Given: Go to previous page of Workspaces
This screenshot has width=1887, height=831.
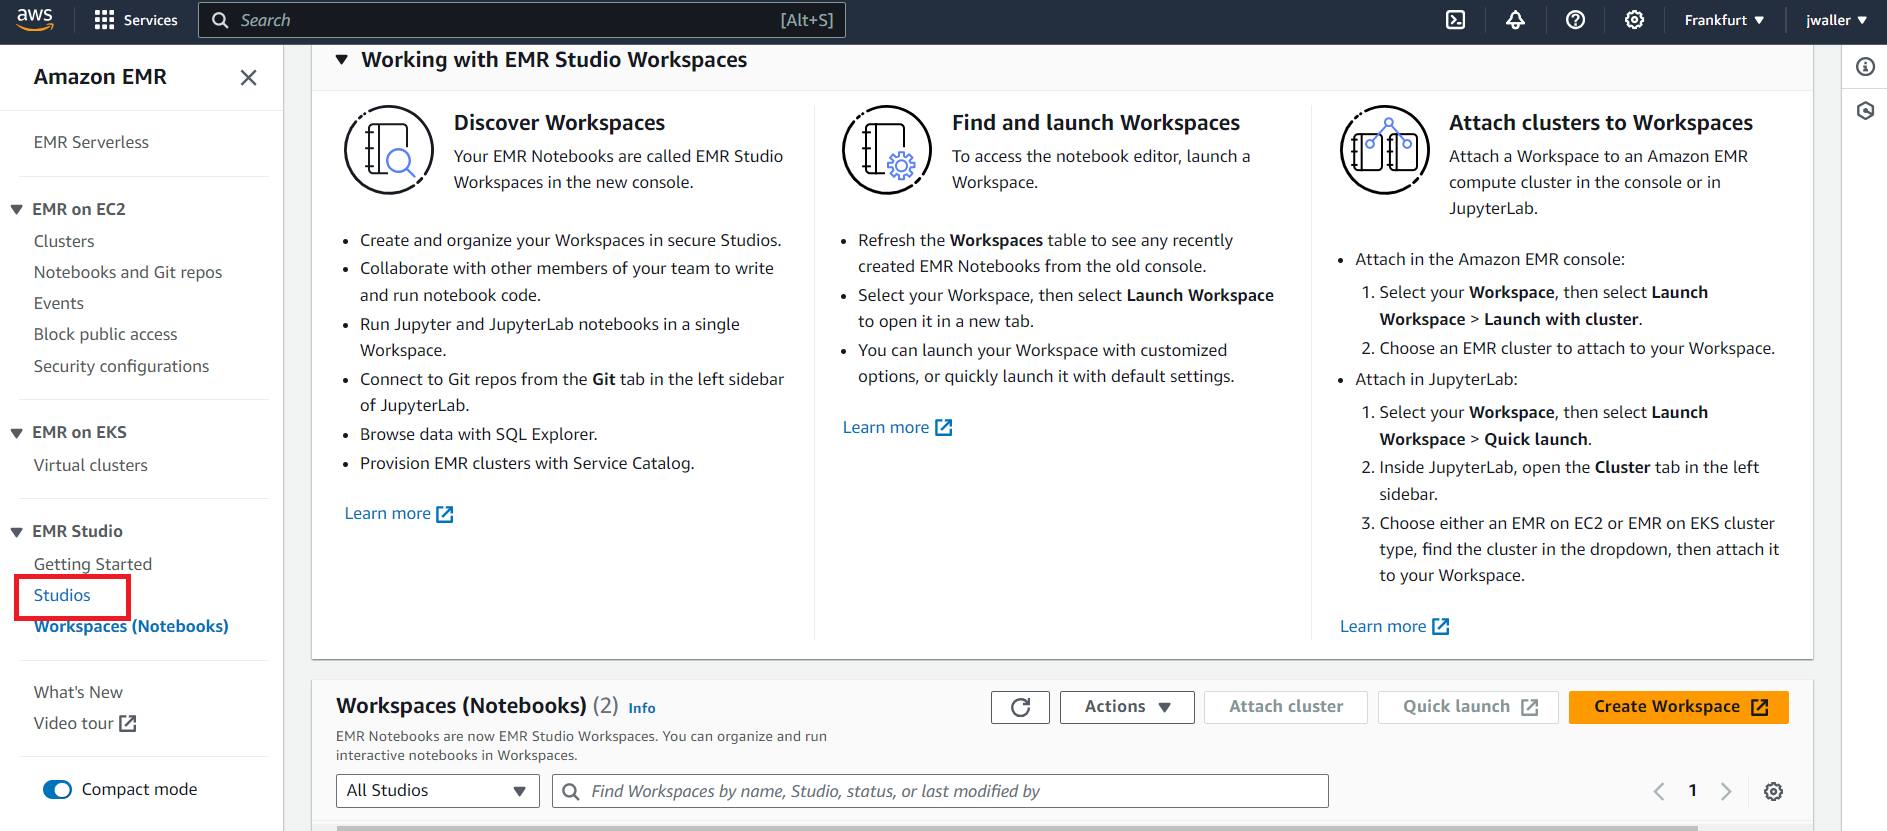Looking at the screenshot, I should click(x=1659, y=791).
